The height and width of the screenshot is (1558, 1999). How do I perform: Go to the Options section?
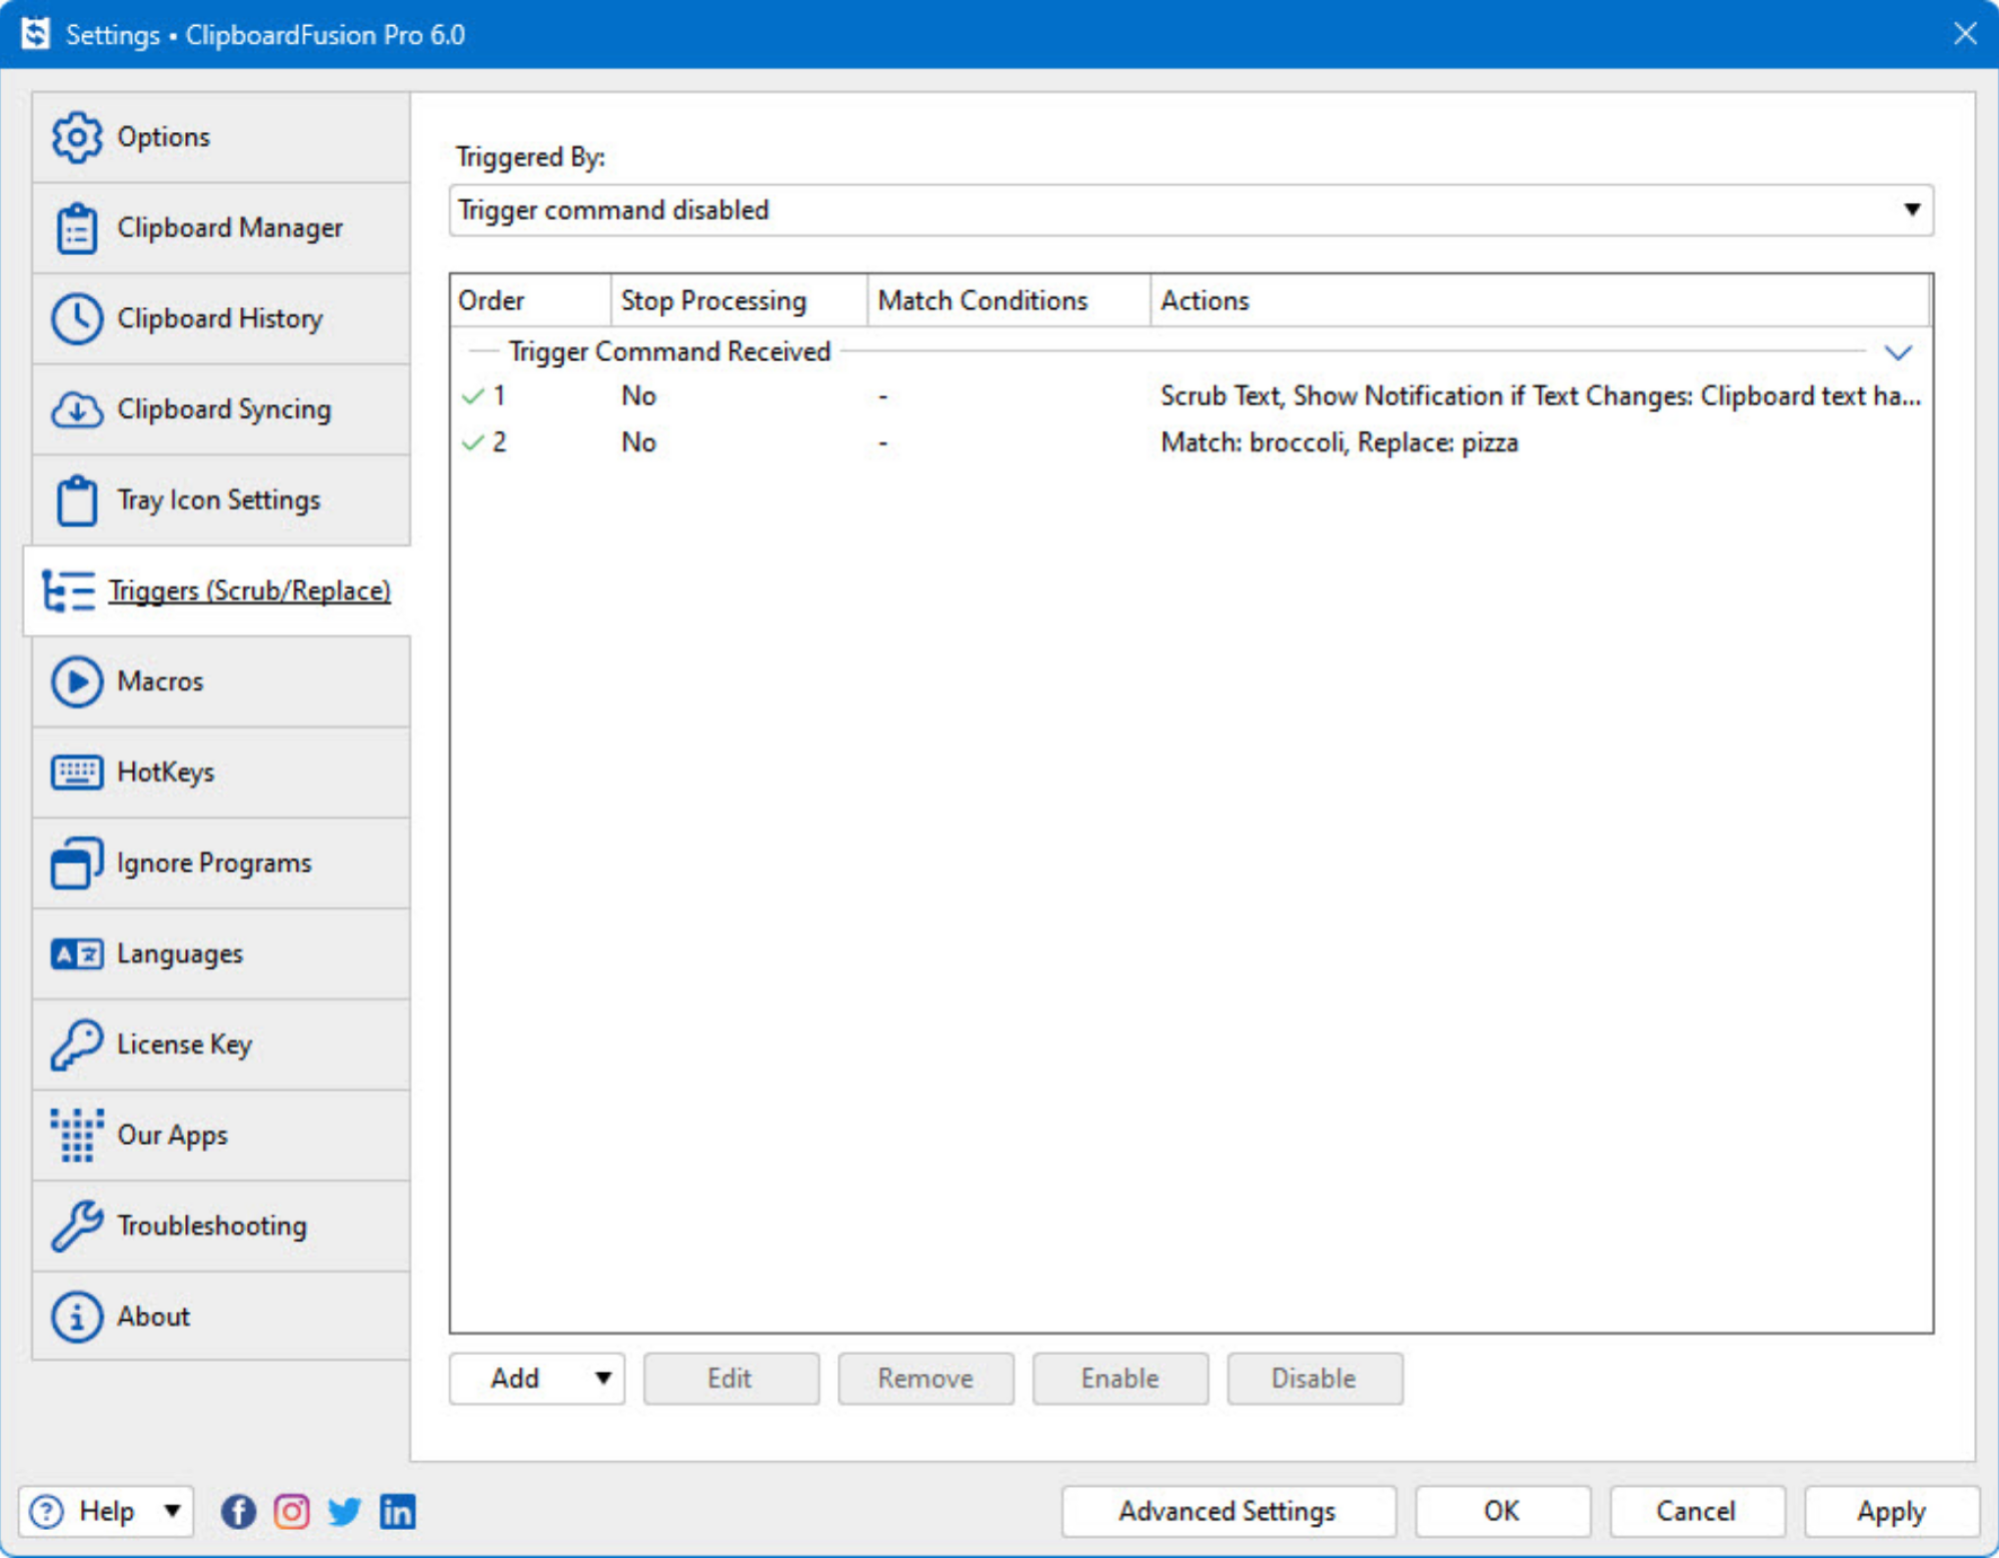[221, 137]
